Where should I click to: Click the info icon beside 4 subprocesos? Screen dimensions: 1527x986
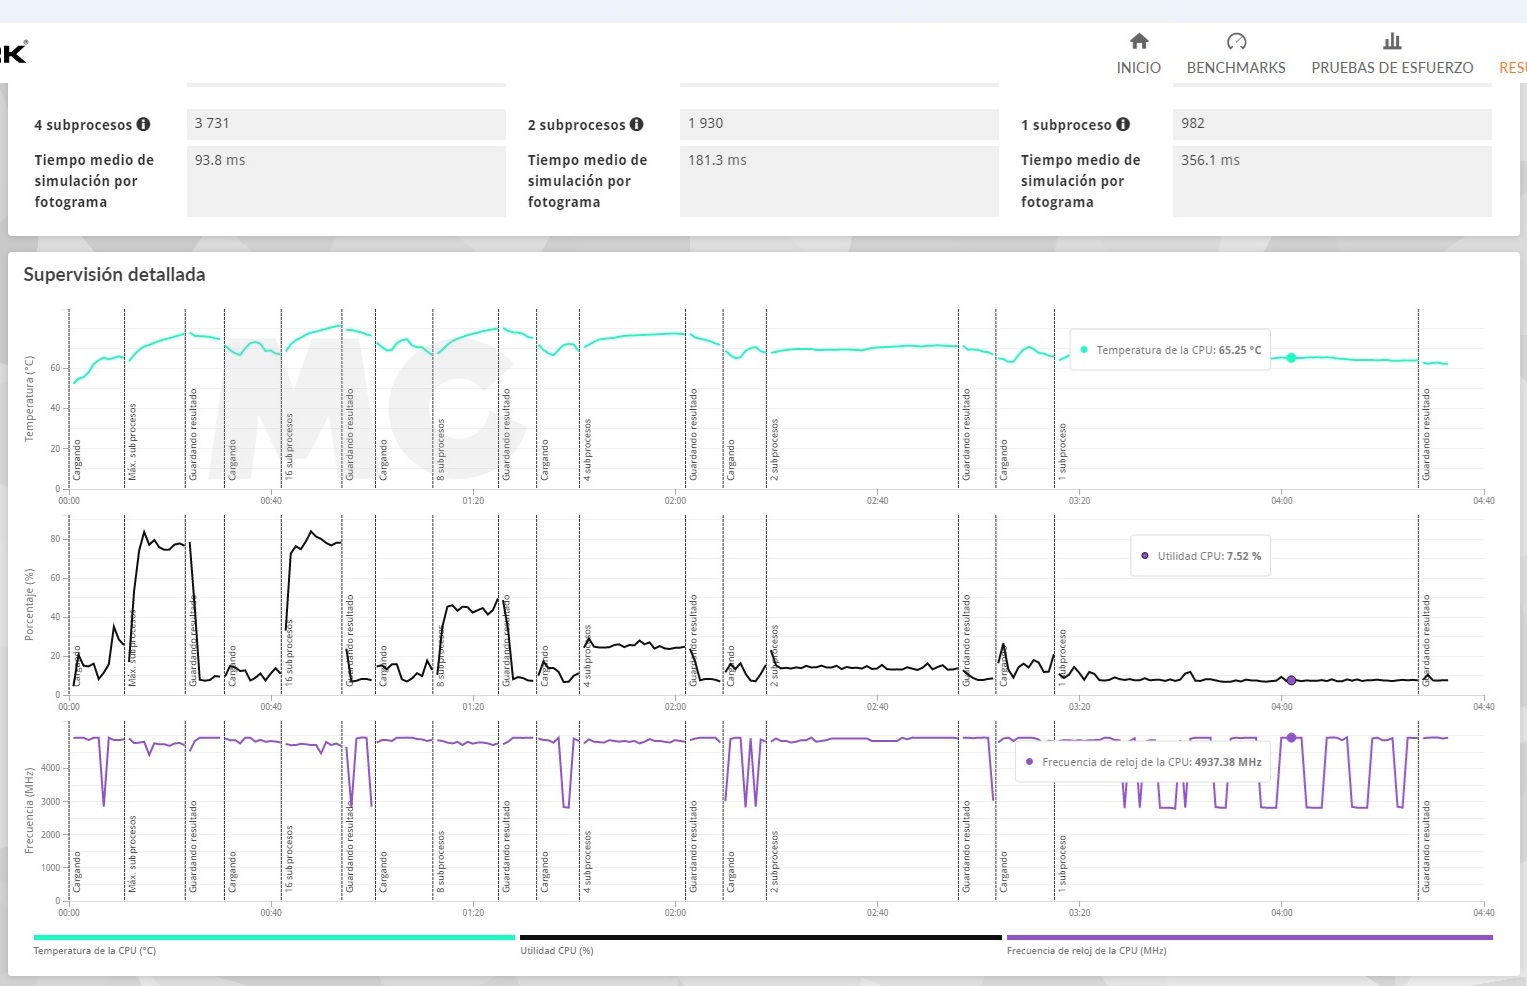[x=143, y=124]
